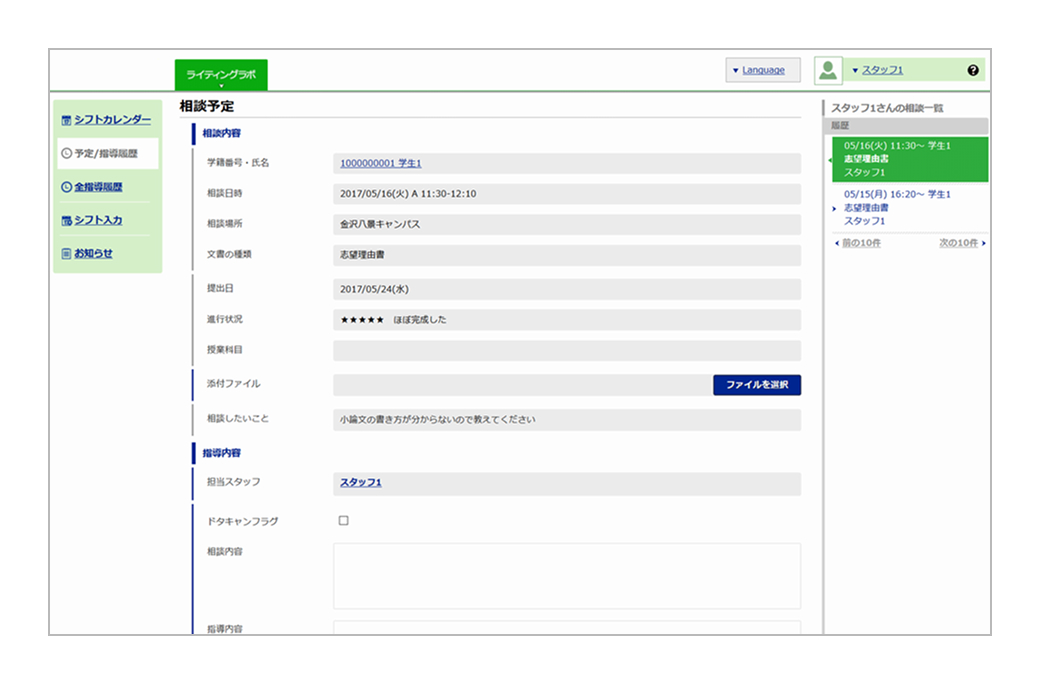Expand the スタッフ1 user menu
This screenshot has height=684, width=1040.
(x=881, y=70)
